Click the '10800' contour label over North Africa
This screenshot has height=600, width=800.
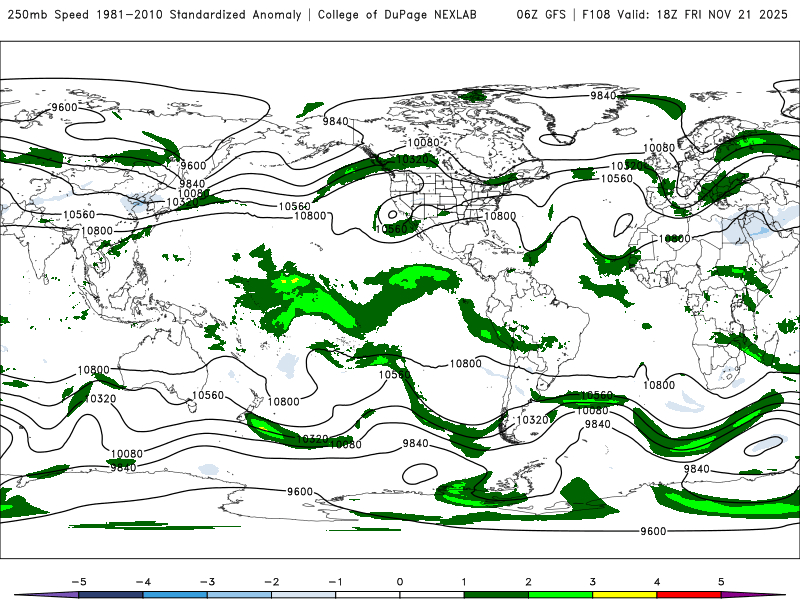(674, 239)
